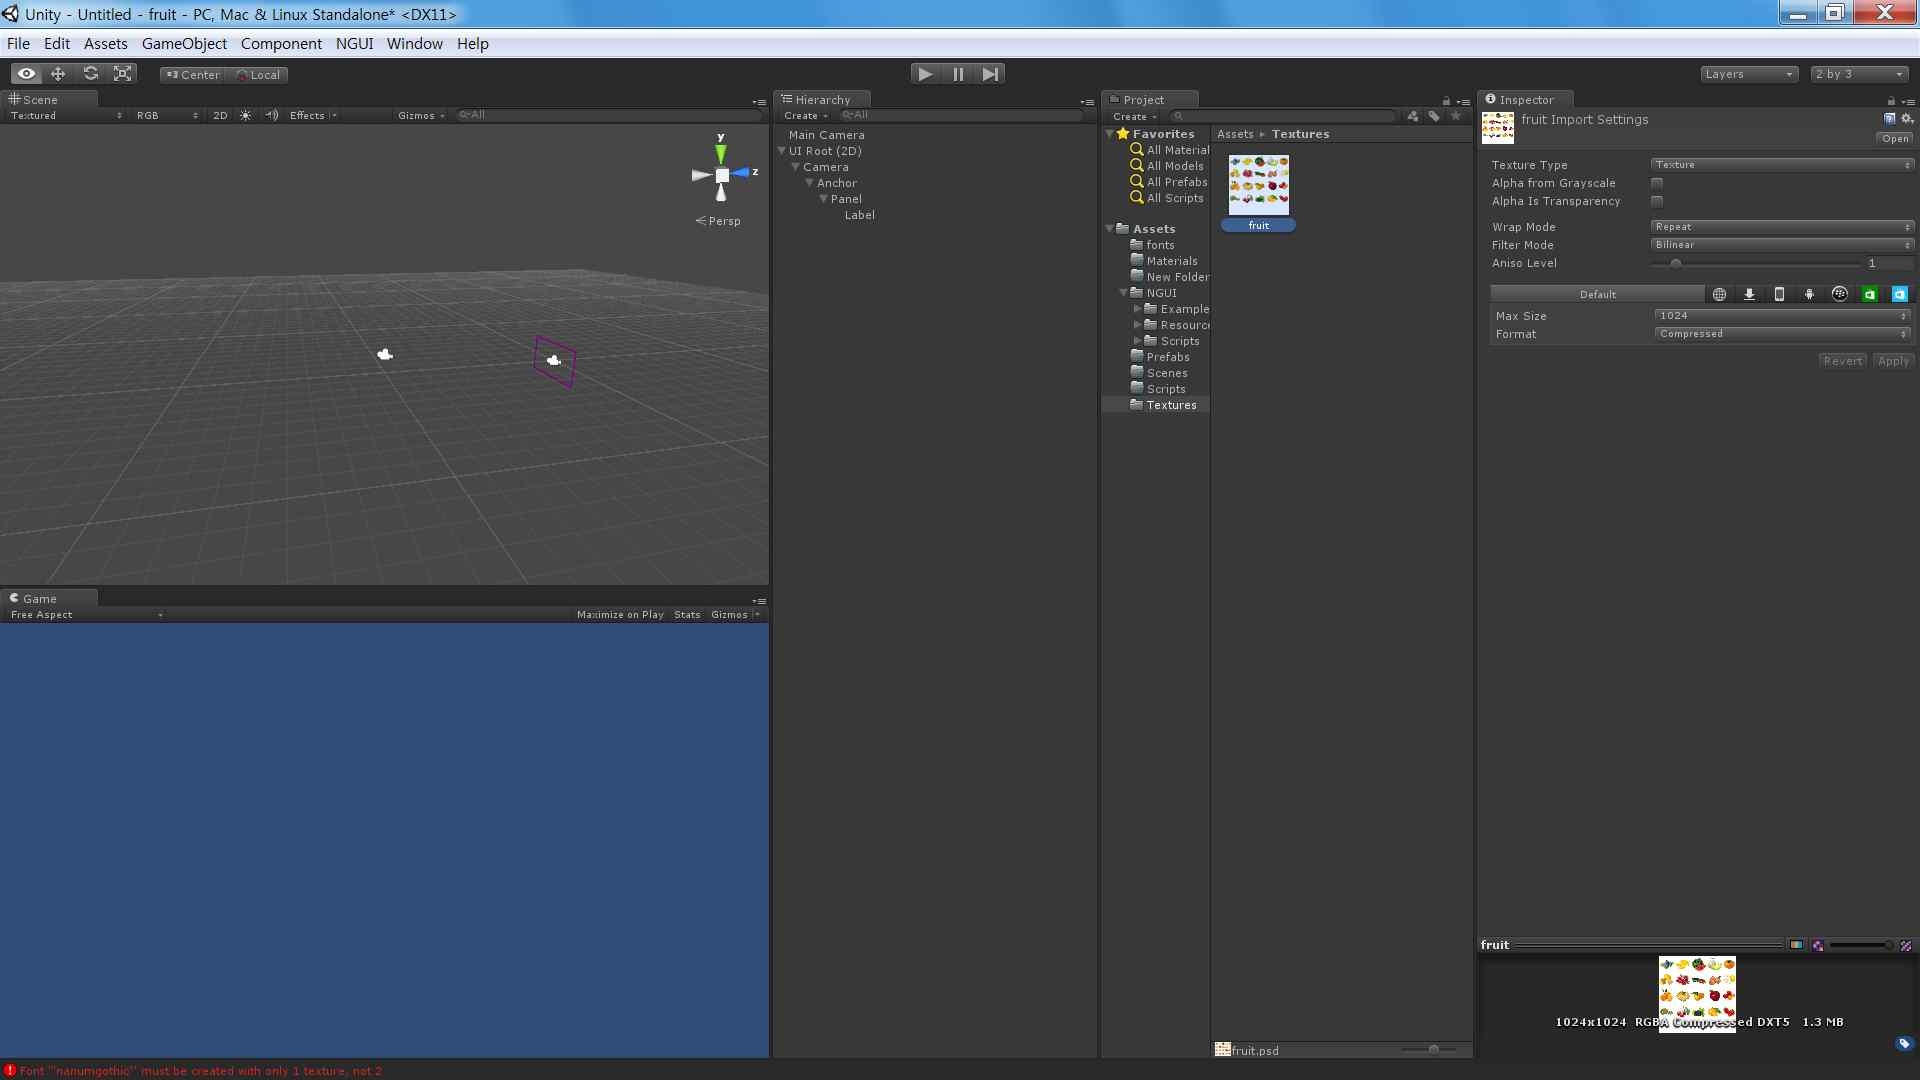Click the Apply button in Inspector
This screenshot has width=1920, height=1080.
pyautogui.click(x=1894, y=360)
